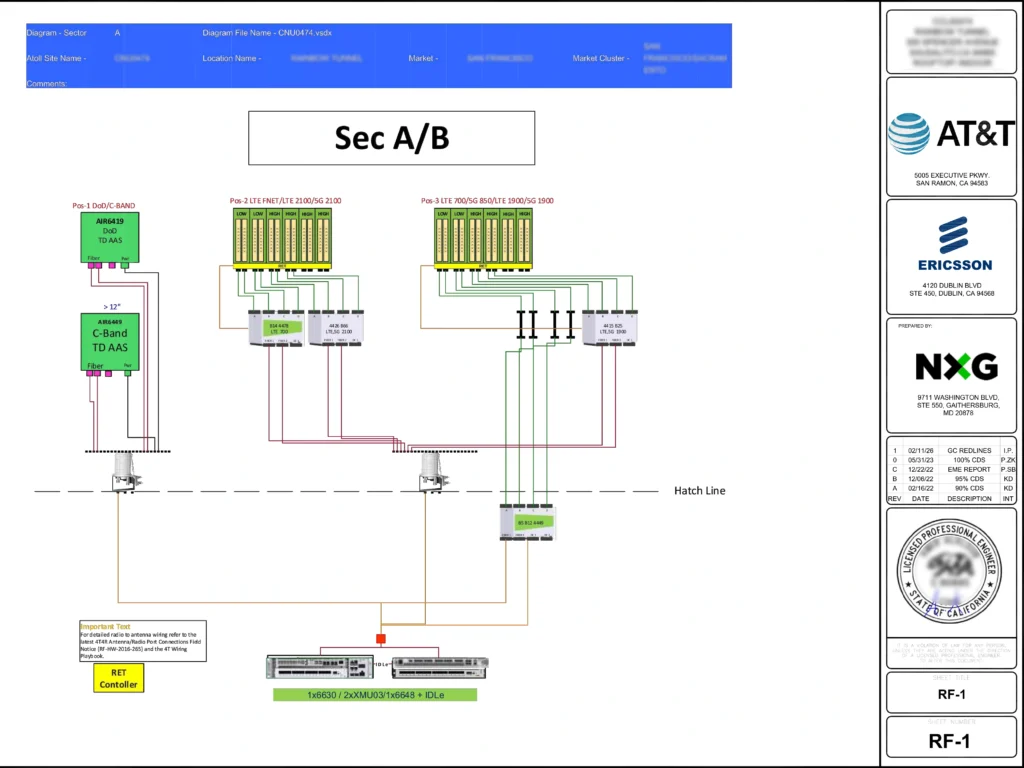Click the red junction square above basebands
Image resolution: width=1024 pixels, height=768 pixels.
tap(380, 638)
